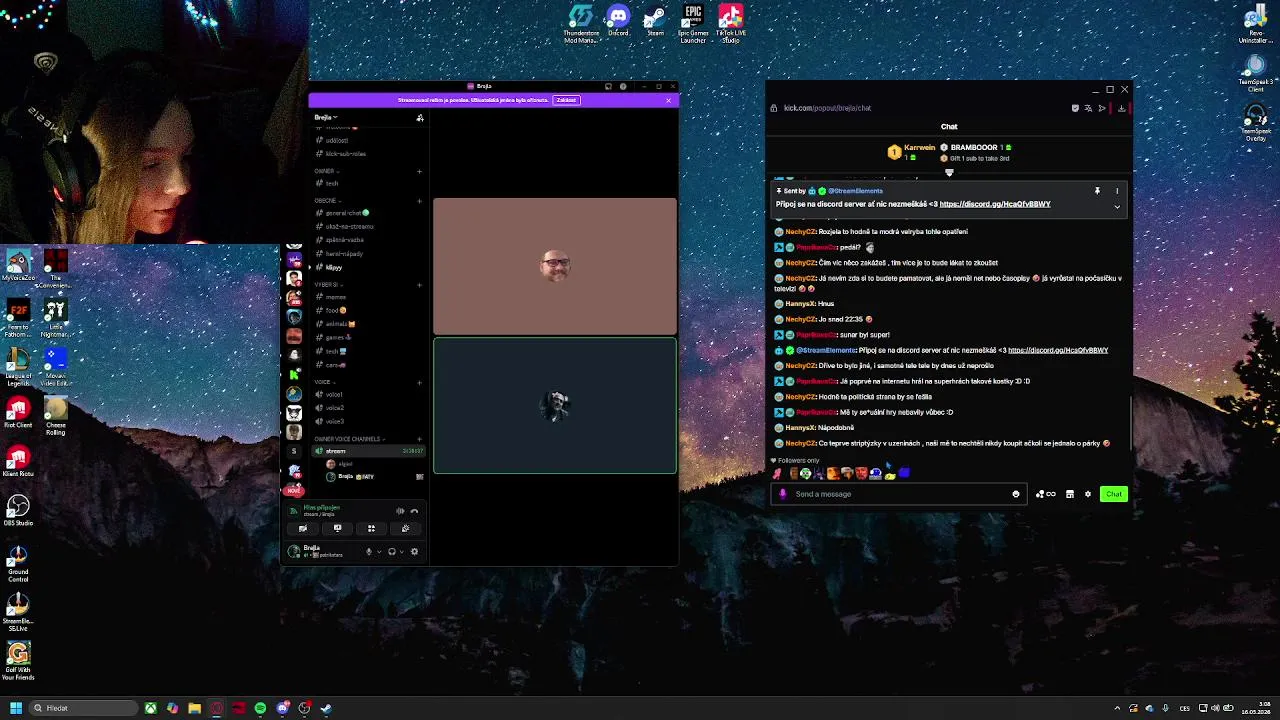Toggle Discord camera button
Image resolution: width=1280 pixels, height=720 pixels.
point(303,529)
